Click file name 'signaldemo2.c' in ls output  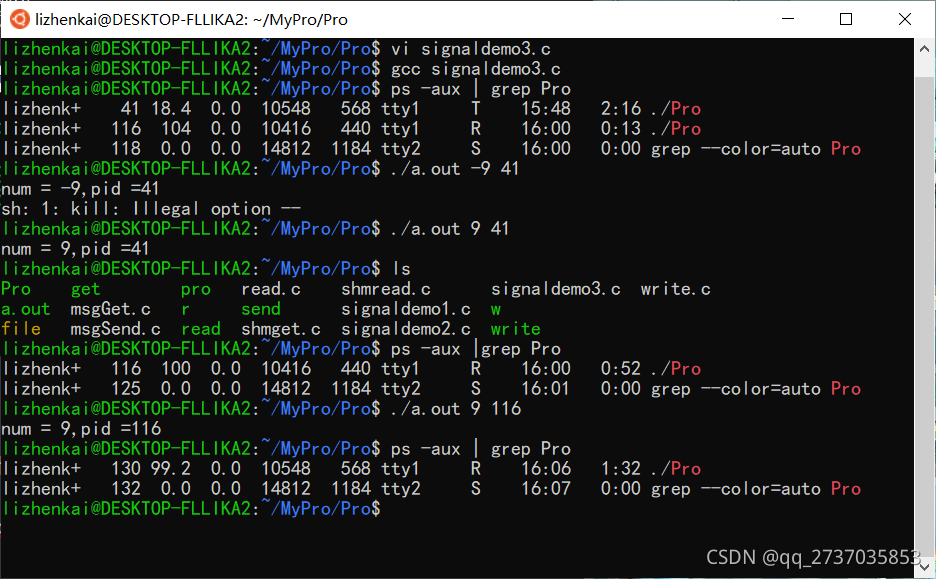click(406, 329)
